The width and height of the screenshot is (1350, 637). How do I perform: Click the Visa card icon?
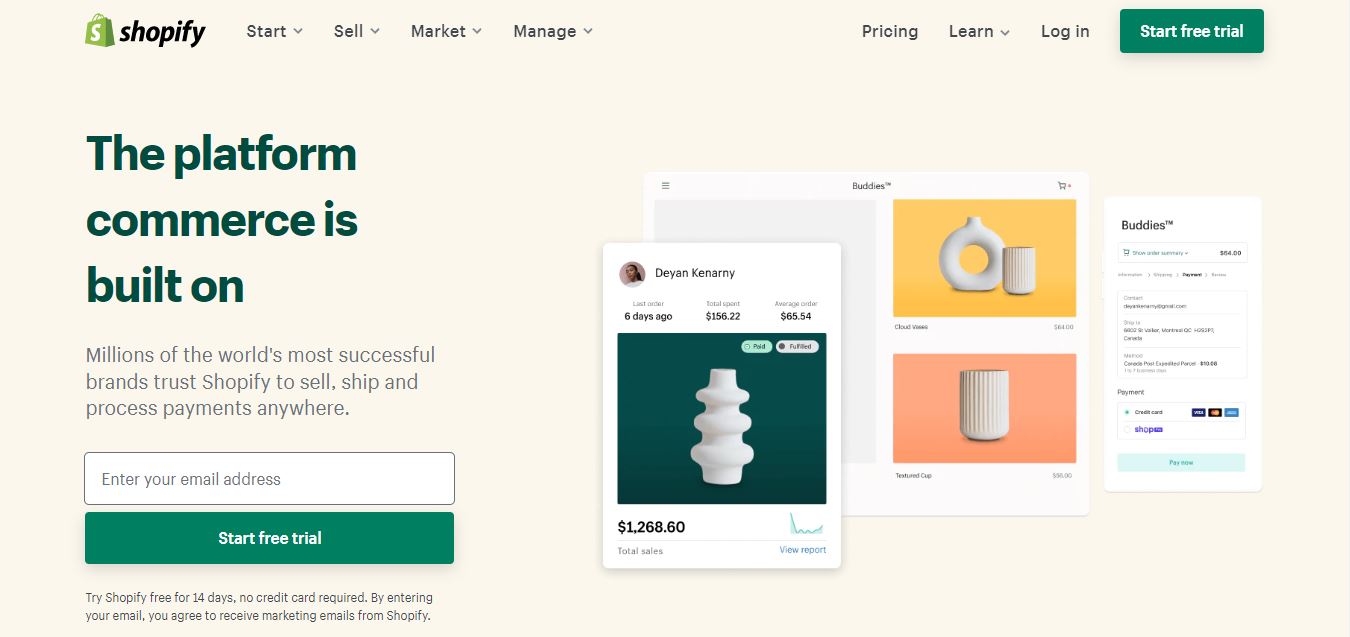pos(1198,412)
